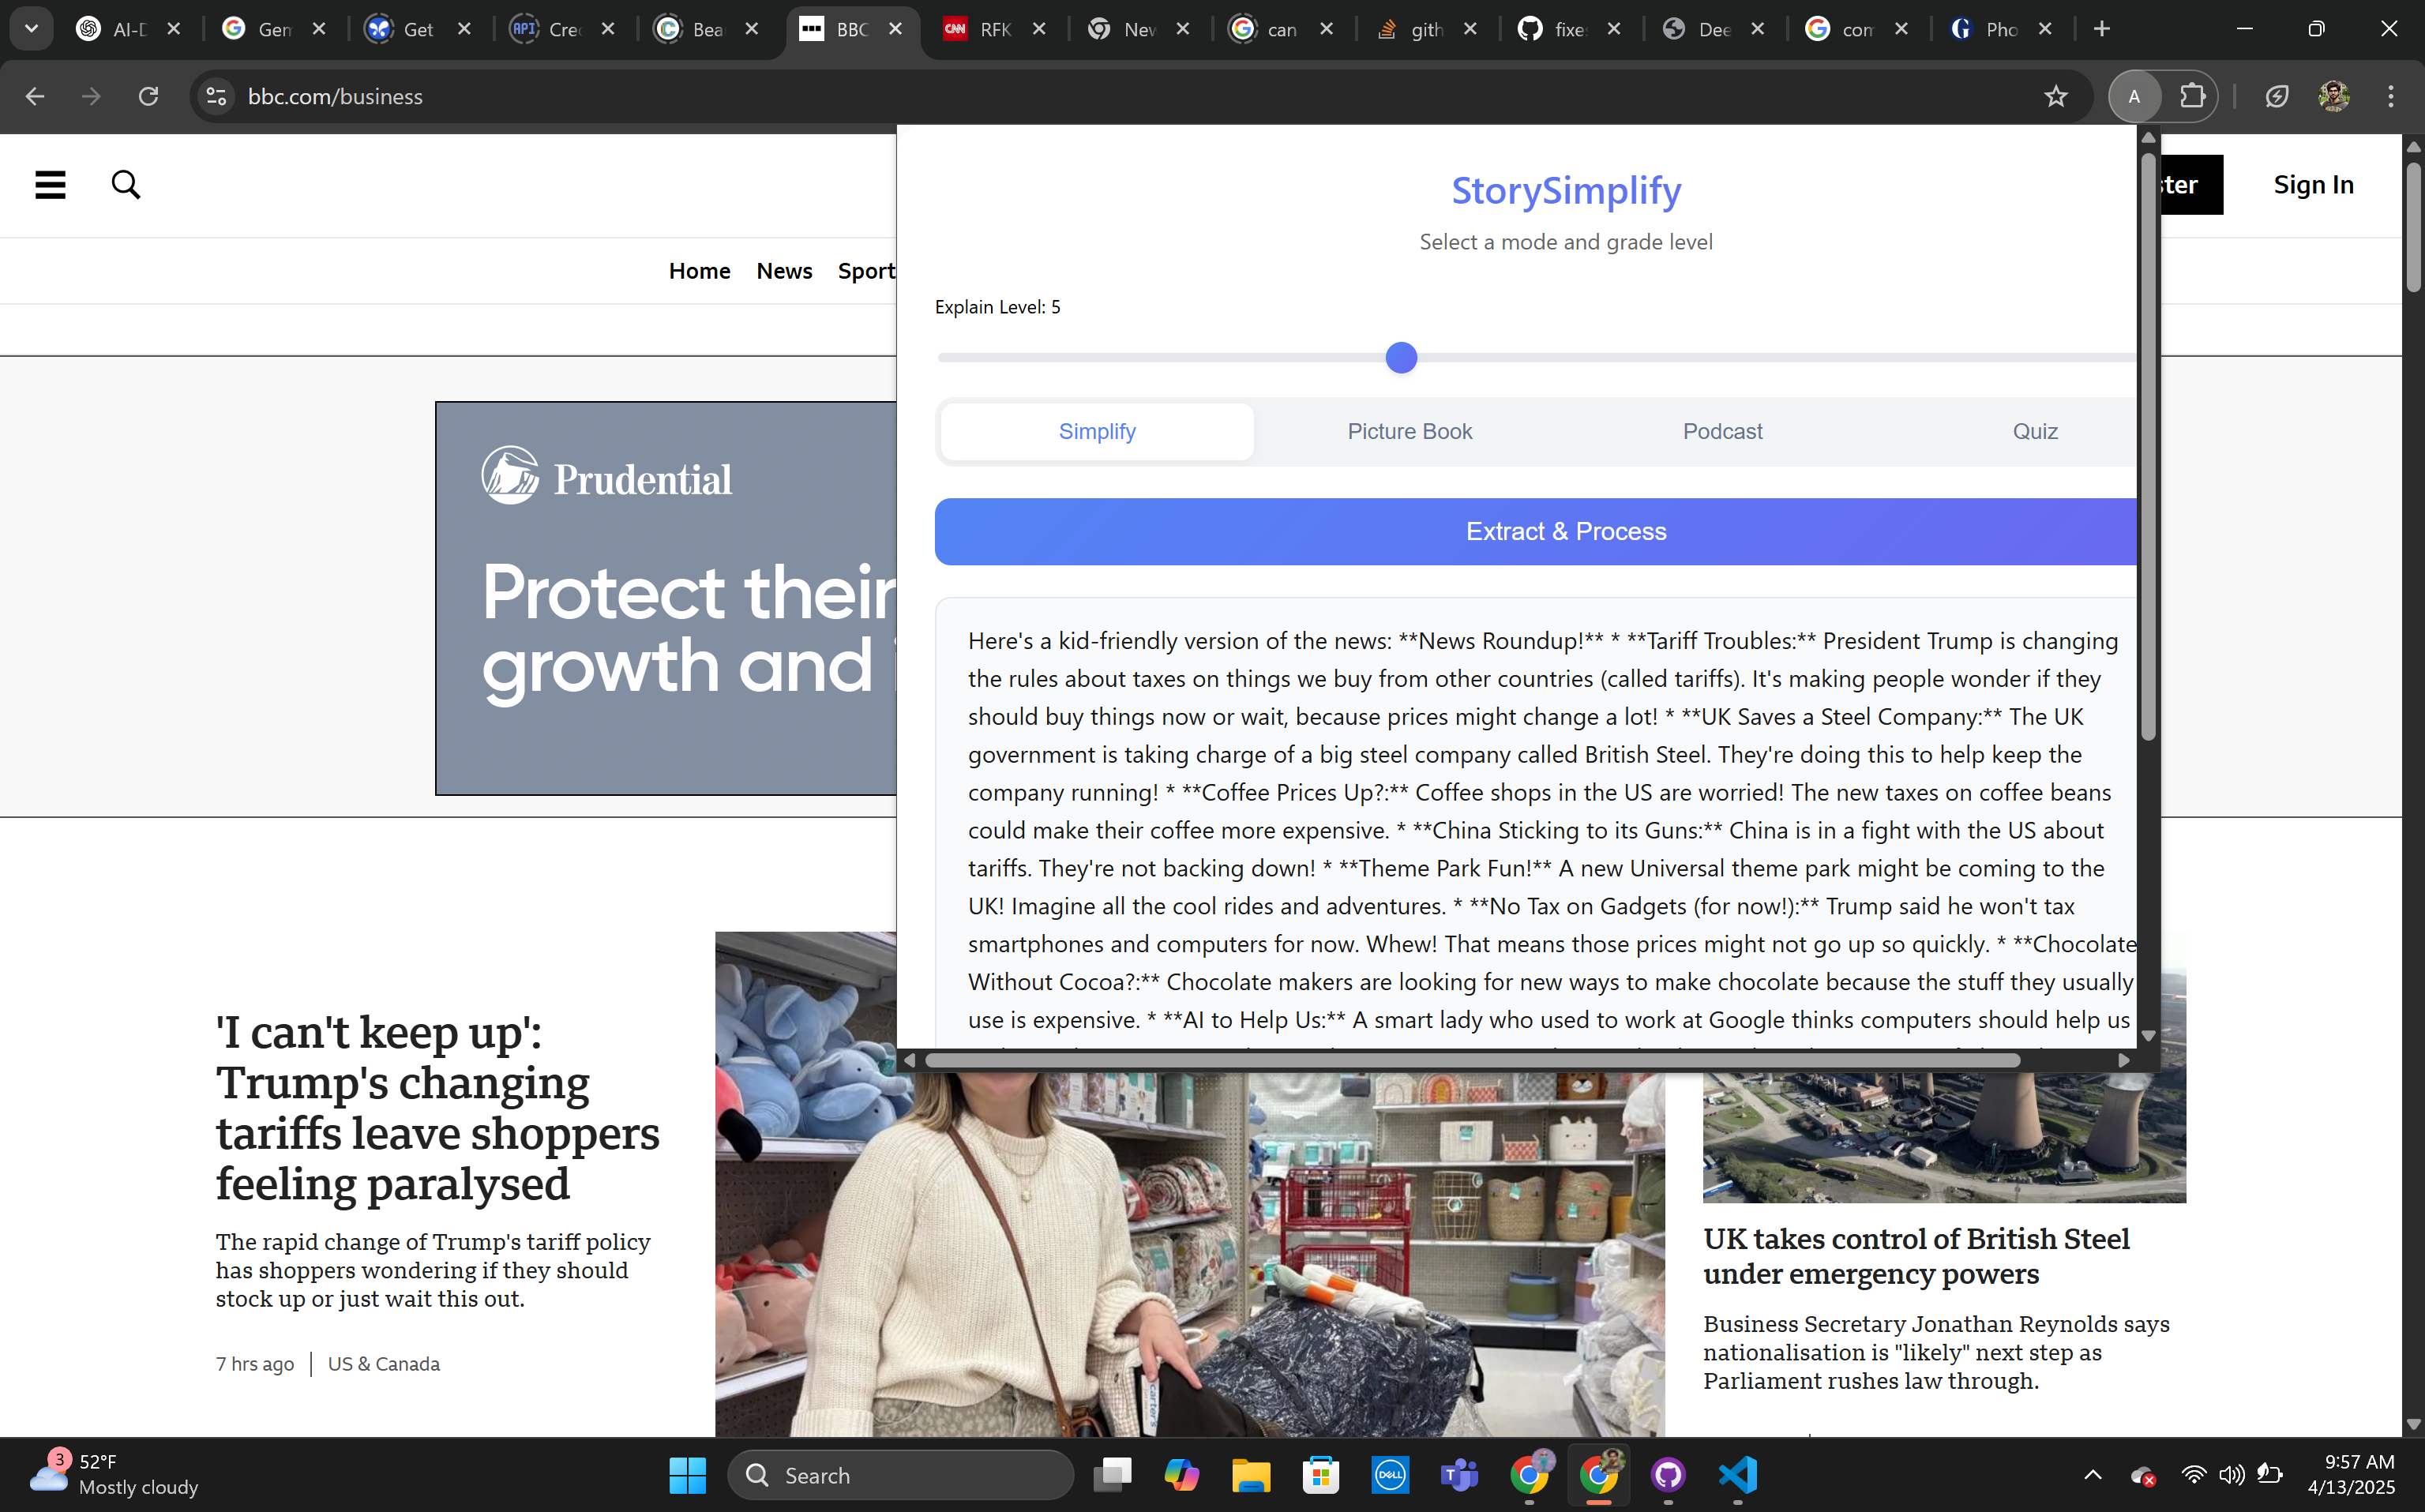The height and width of the screenshot is (1512, 2425).
Task: Reload the bbc.com page
Action: [x=148, y=97]
